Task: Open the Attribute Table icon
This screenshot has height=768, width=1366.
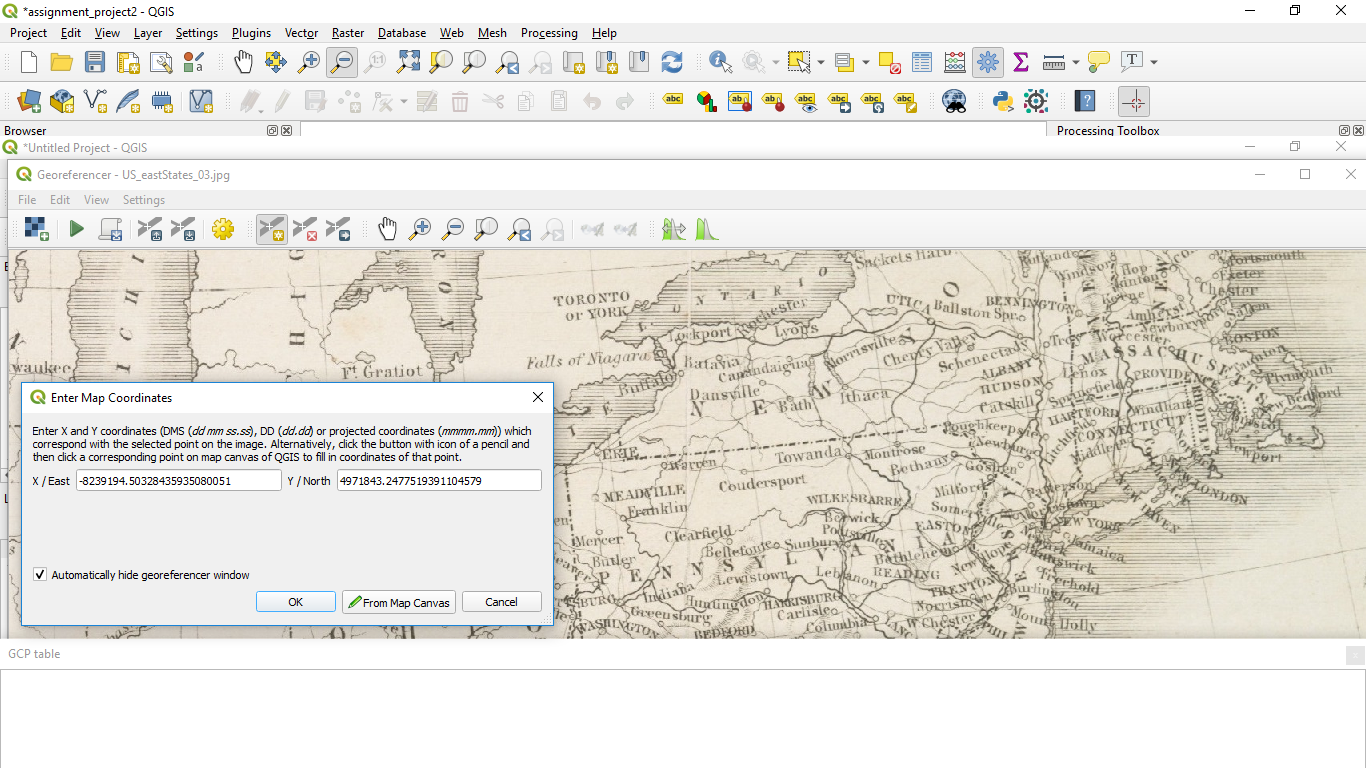Action: (922, 62)
